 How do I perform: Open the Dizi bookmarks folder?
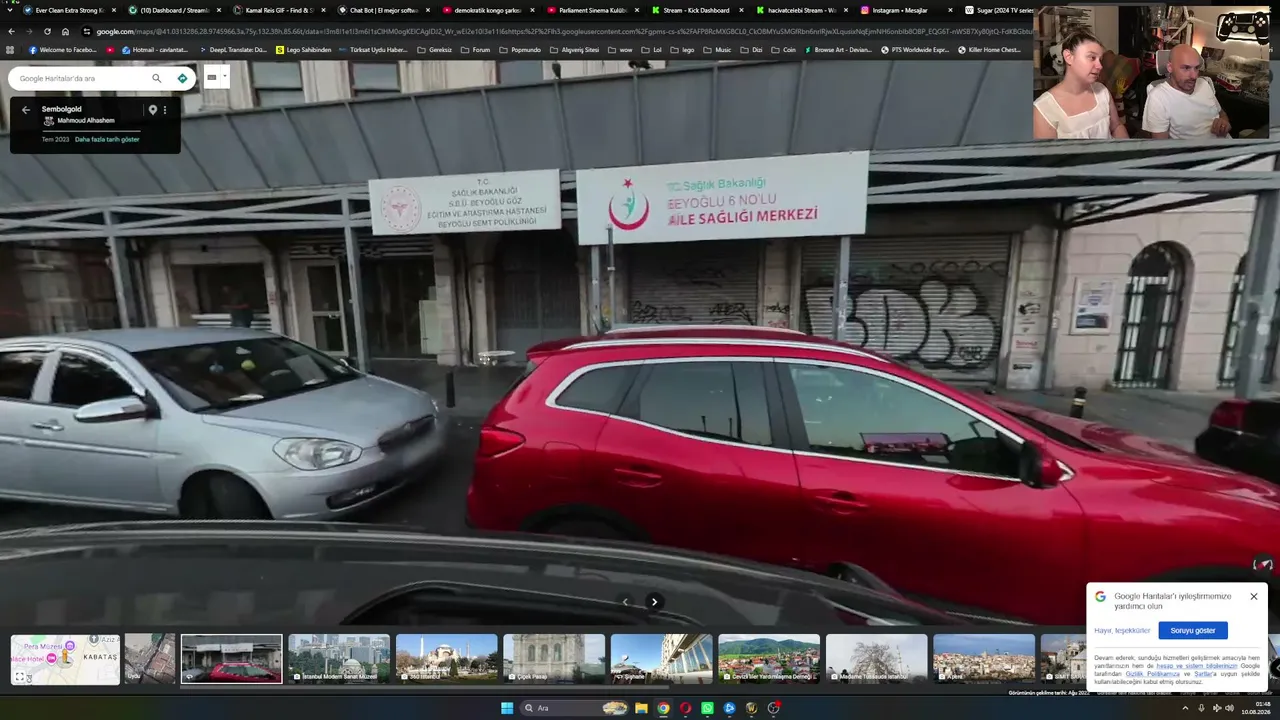pos(752,49)
